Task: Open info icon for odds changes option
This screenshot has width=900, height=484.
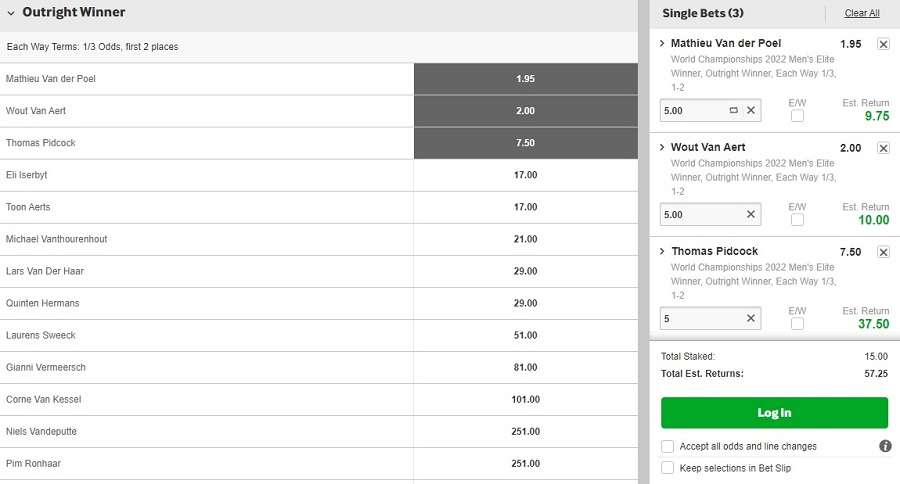Action: pyautogui.click(x=885, y=446)
